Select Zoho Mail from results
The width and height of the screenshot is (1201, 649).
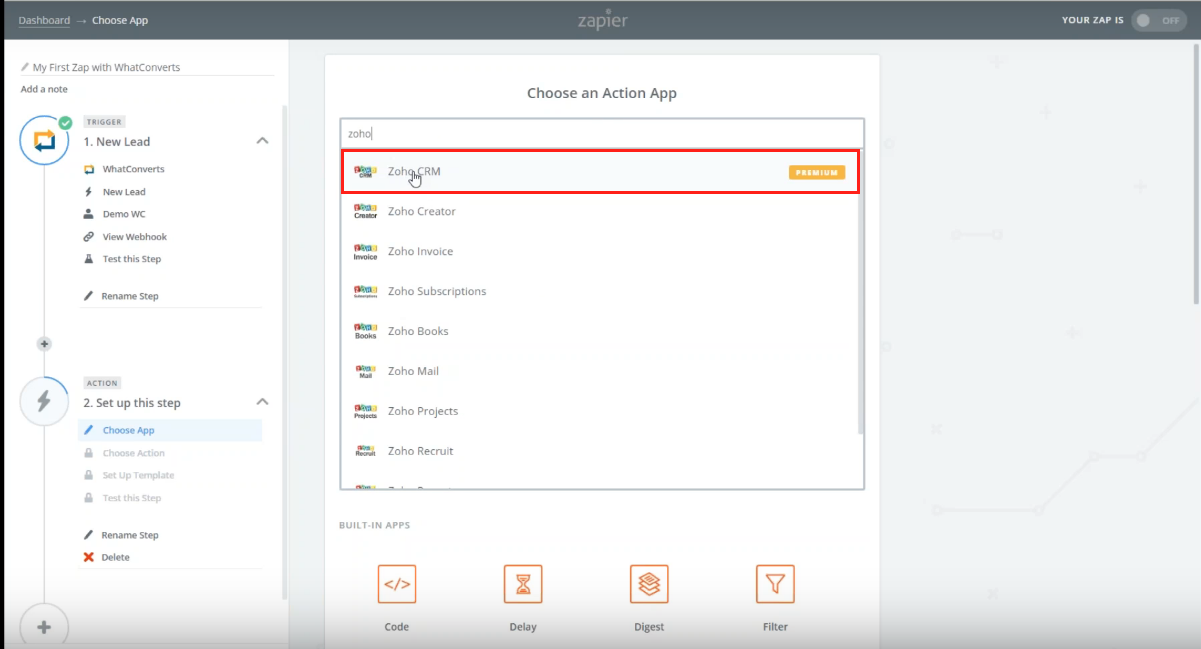point(600,371)
